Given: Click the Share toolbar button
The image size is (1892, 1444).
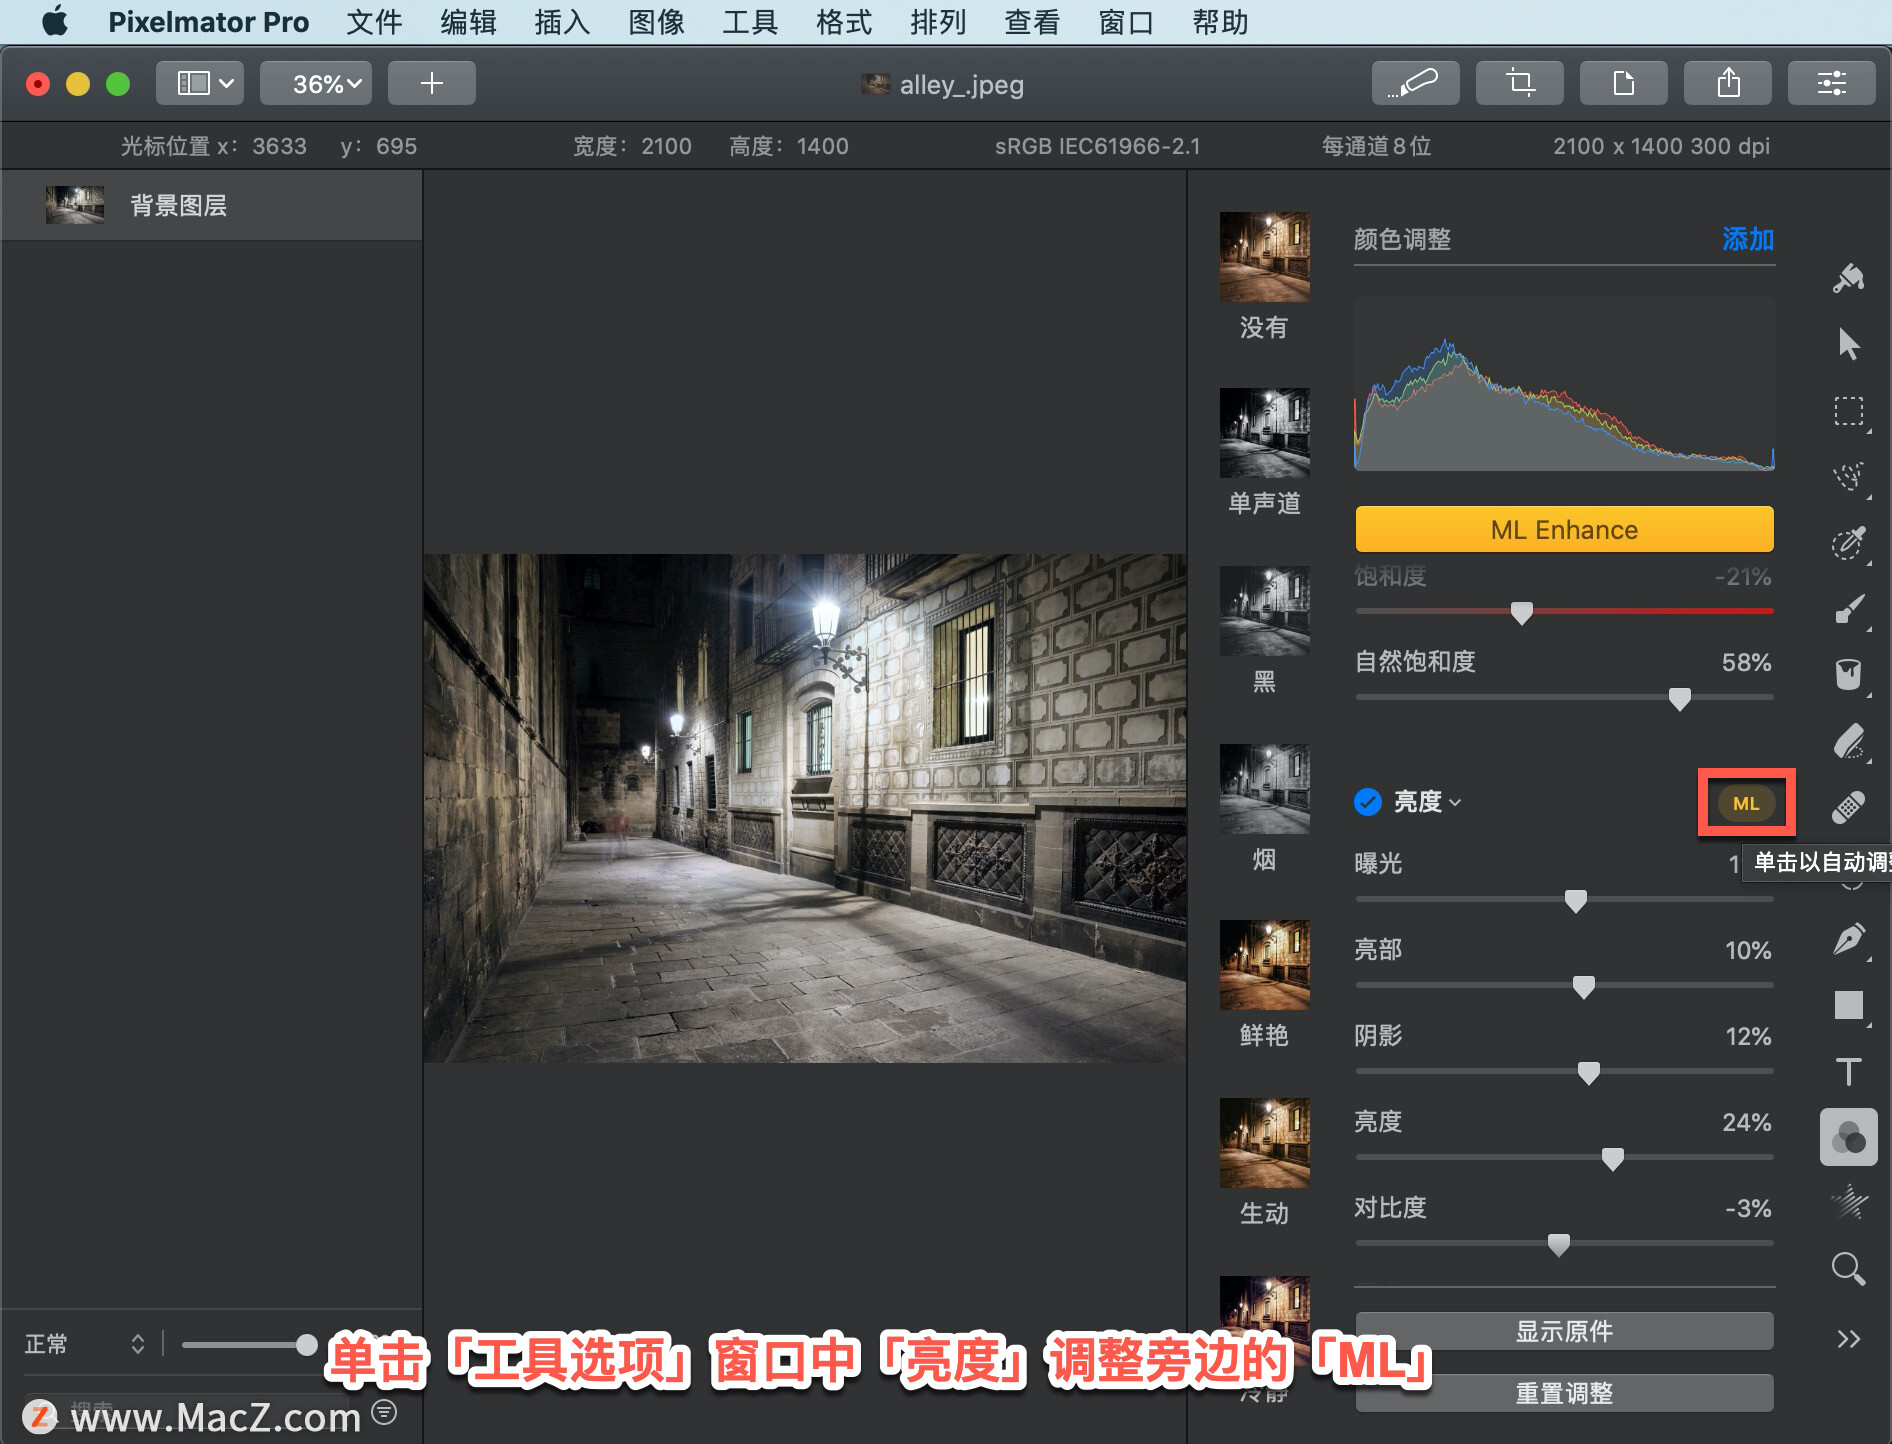Looking at the screenshot, I should (1728, 83).
